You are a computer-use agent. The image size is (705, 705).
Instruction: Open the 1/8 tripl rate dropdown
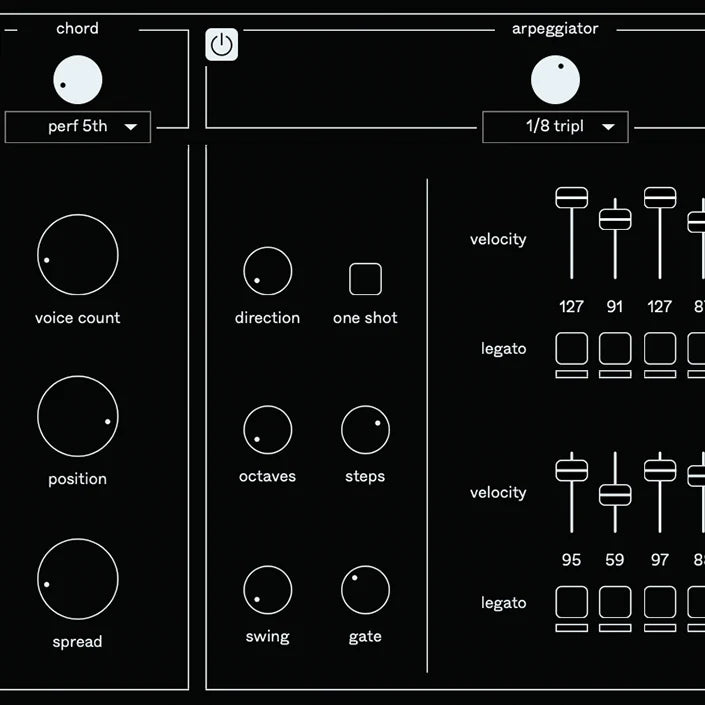click(555, 127)
